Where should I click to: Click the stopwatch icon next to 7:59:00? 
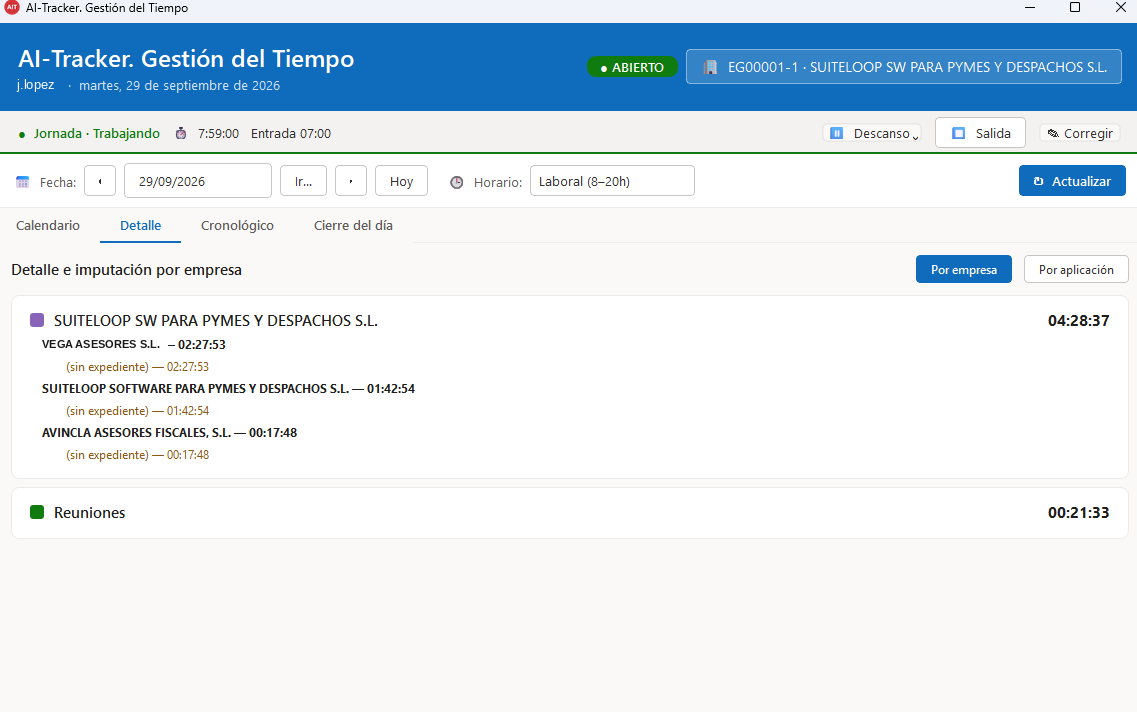click(181, 133)
